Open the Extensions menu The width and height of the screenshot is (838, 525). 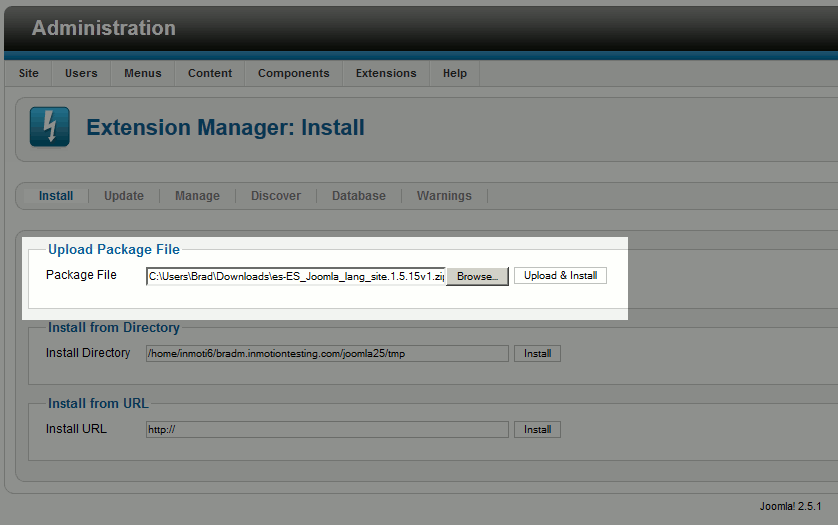(386, 73)
